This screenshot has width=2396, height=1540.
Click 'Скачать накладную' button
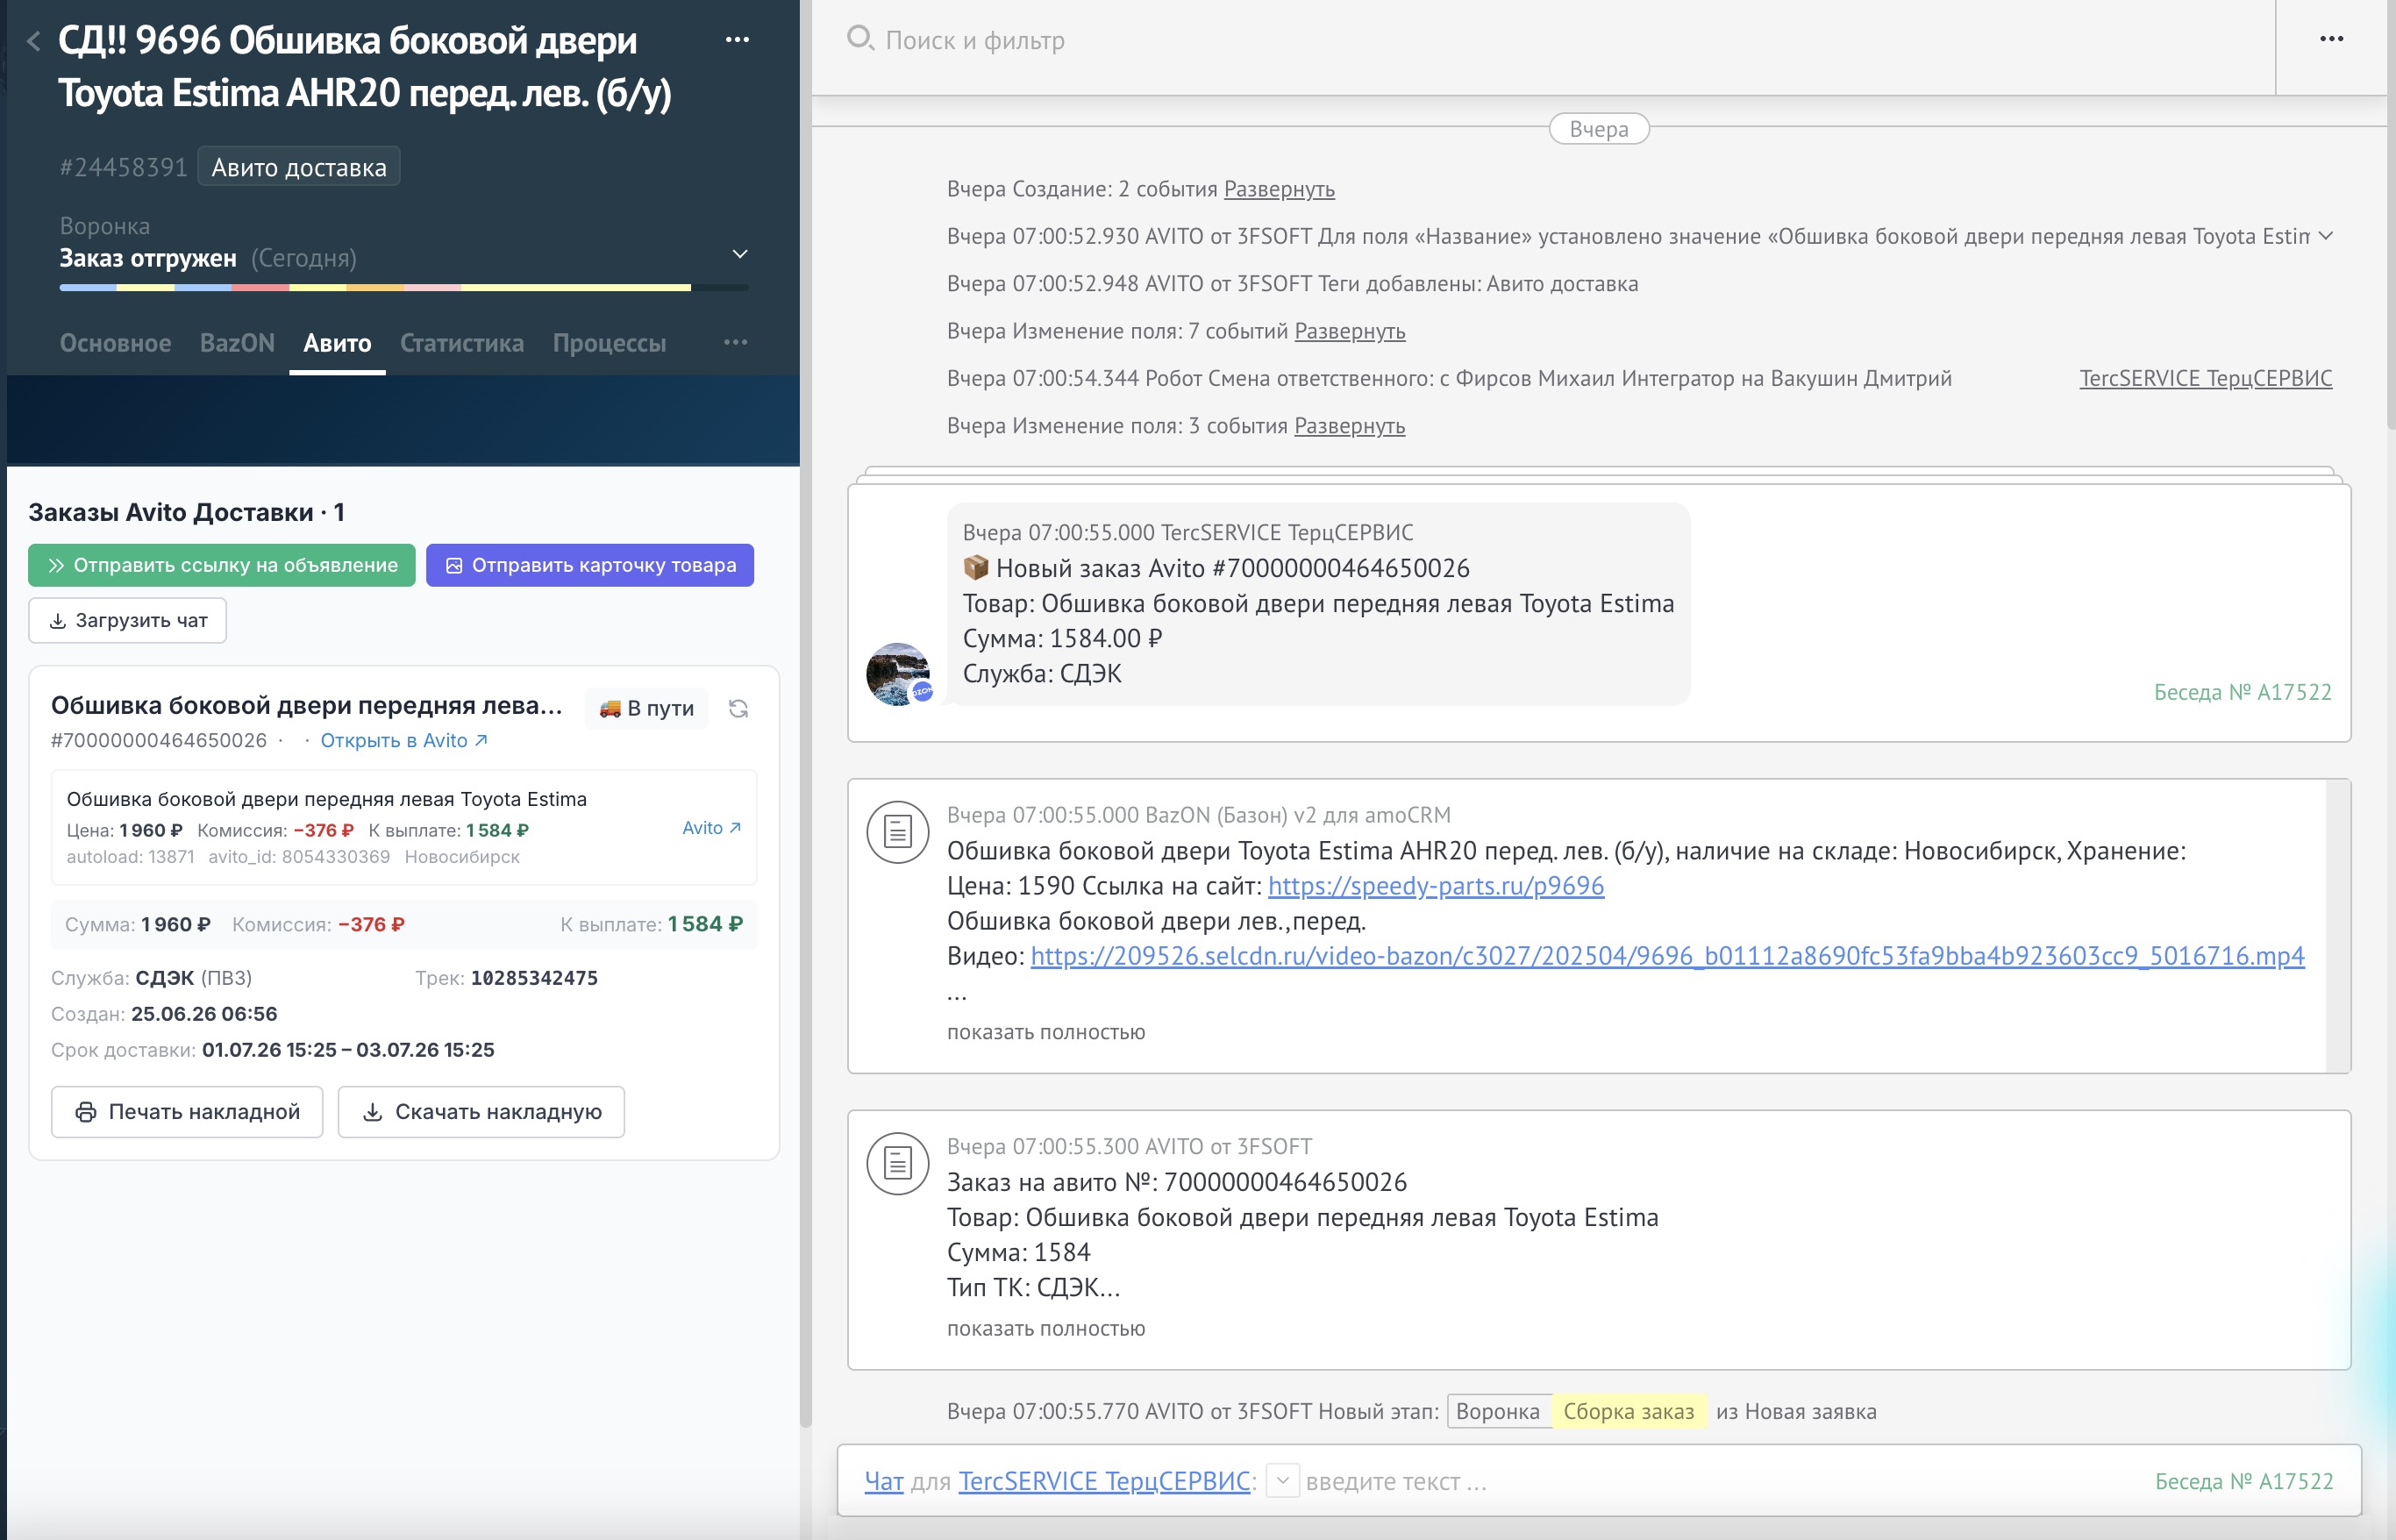(x=481, y=1112)
